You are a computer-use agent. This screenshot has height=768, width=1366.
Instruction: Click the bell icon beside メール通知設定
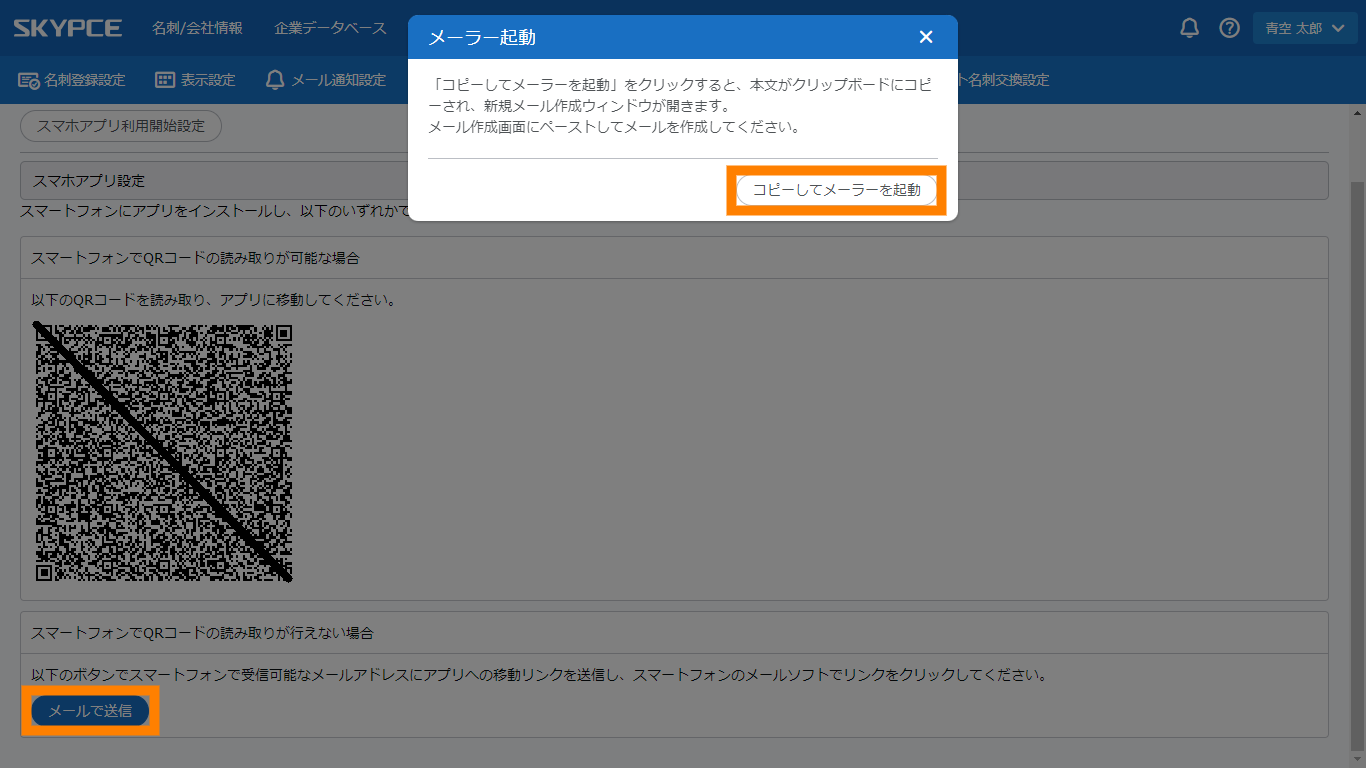point(275,80)
